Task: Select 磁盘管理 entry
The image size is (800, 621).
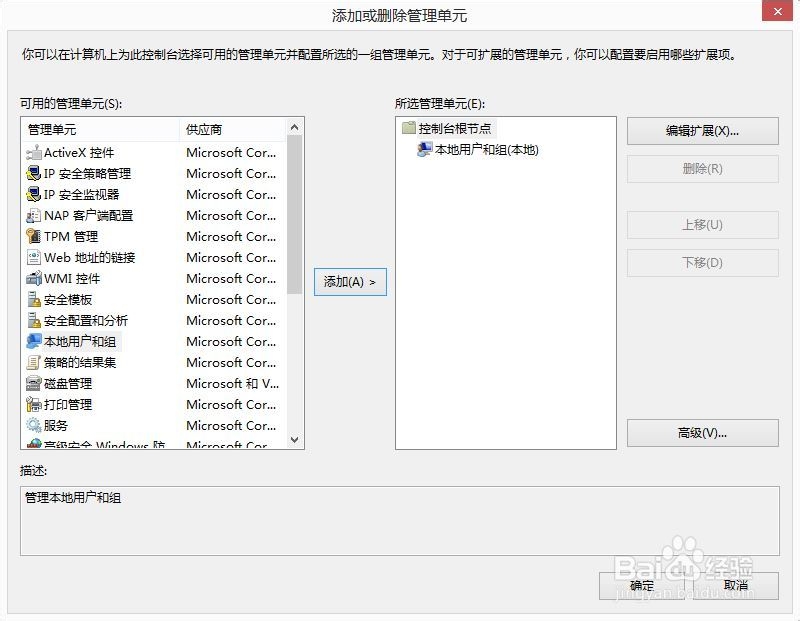Action: click(68, 383)
